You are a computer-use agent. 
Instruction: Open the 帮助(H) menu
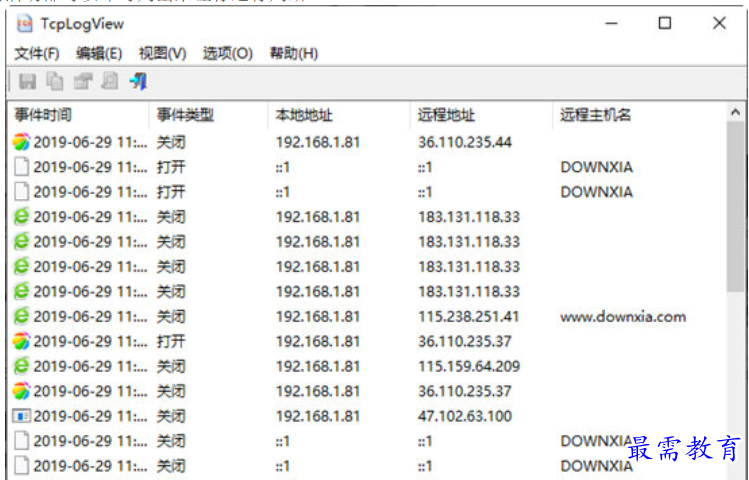click(x=294, y=53)
